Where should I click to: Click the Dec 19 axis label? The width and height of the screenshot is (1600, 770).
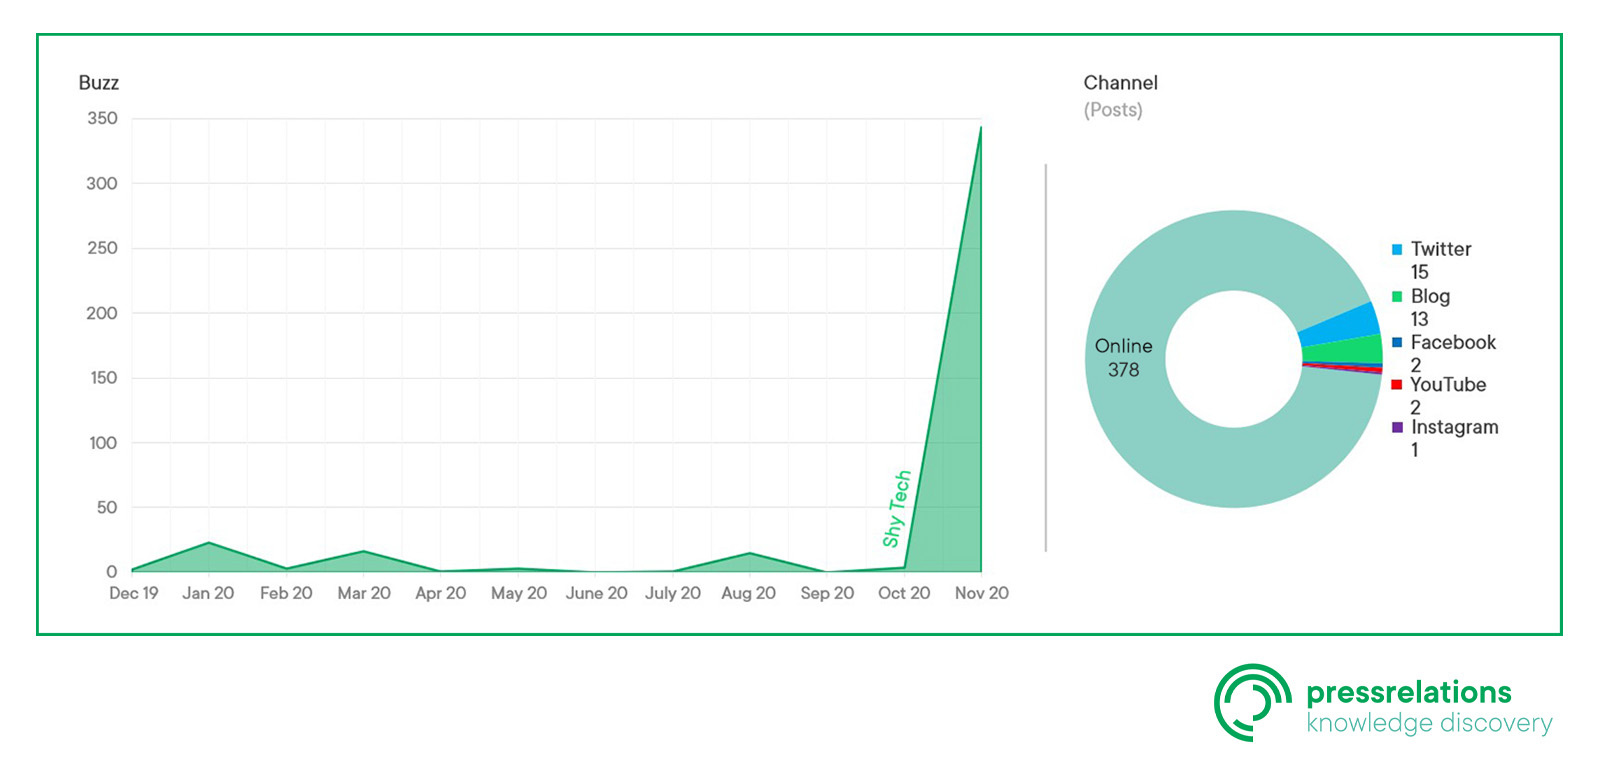click(x=134, y=593)
